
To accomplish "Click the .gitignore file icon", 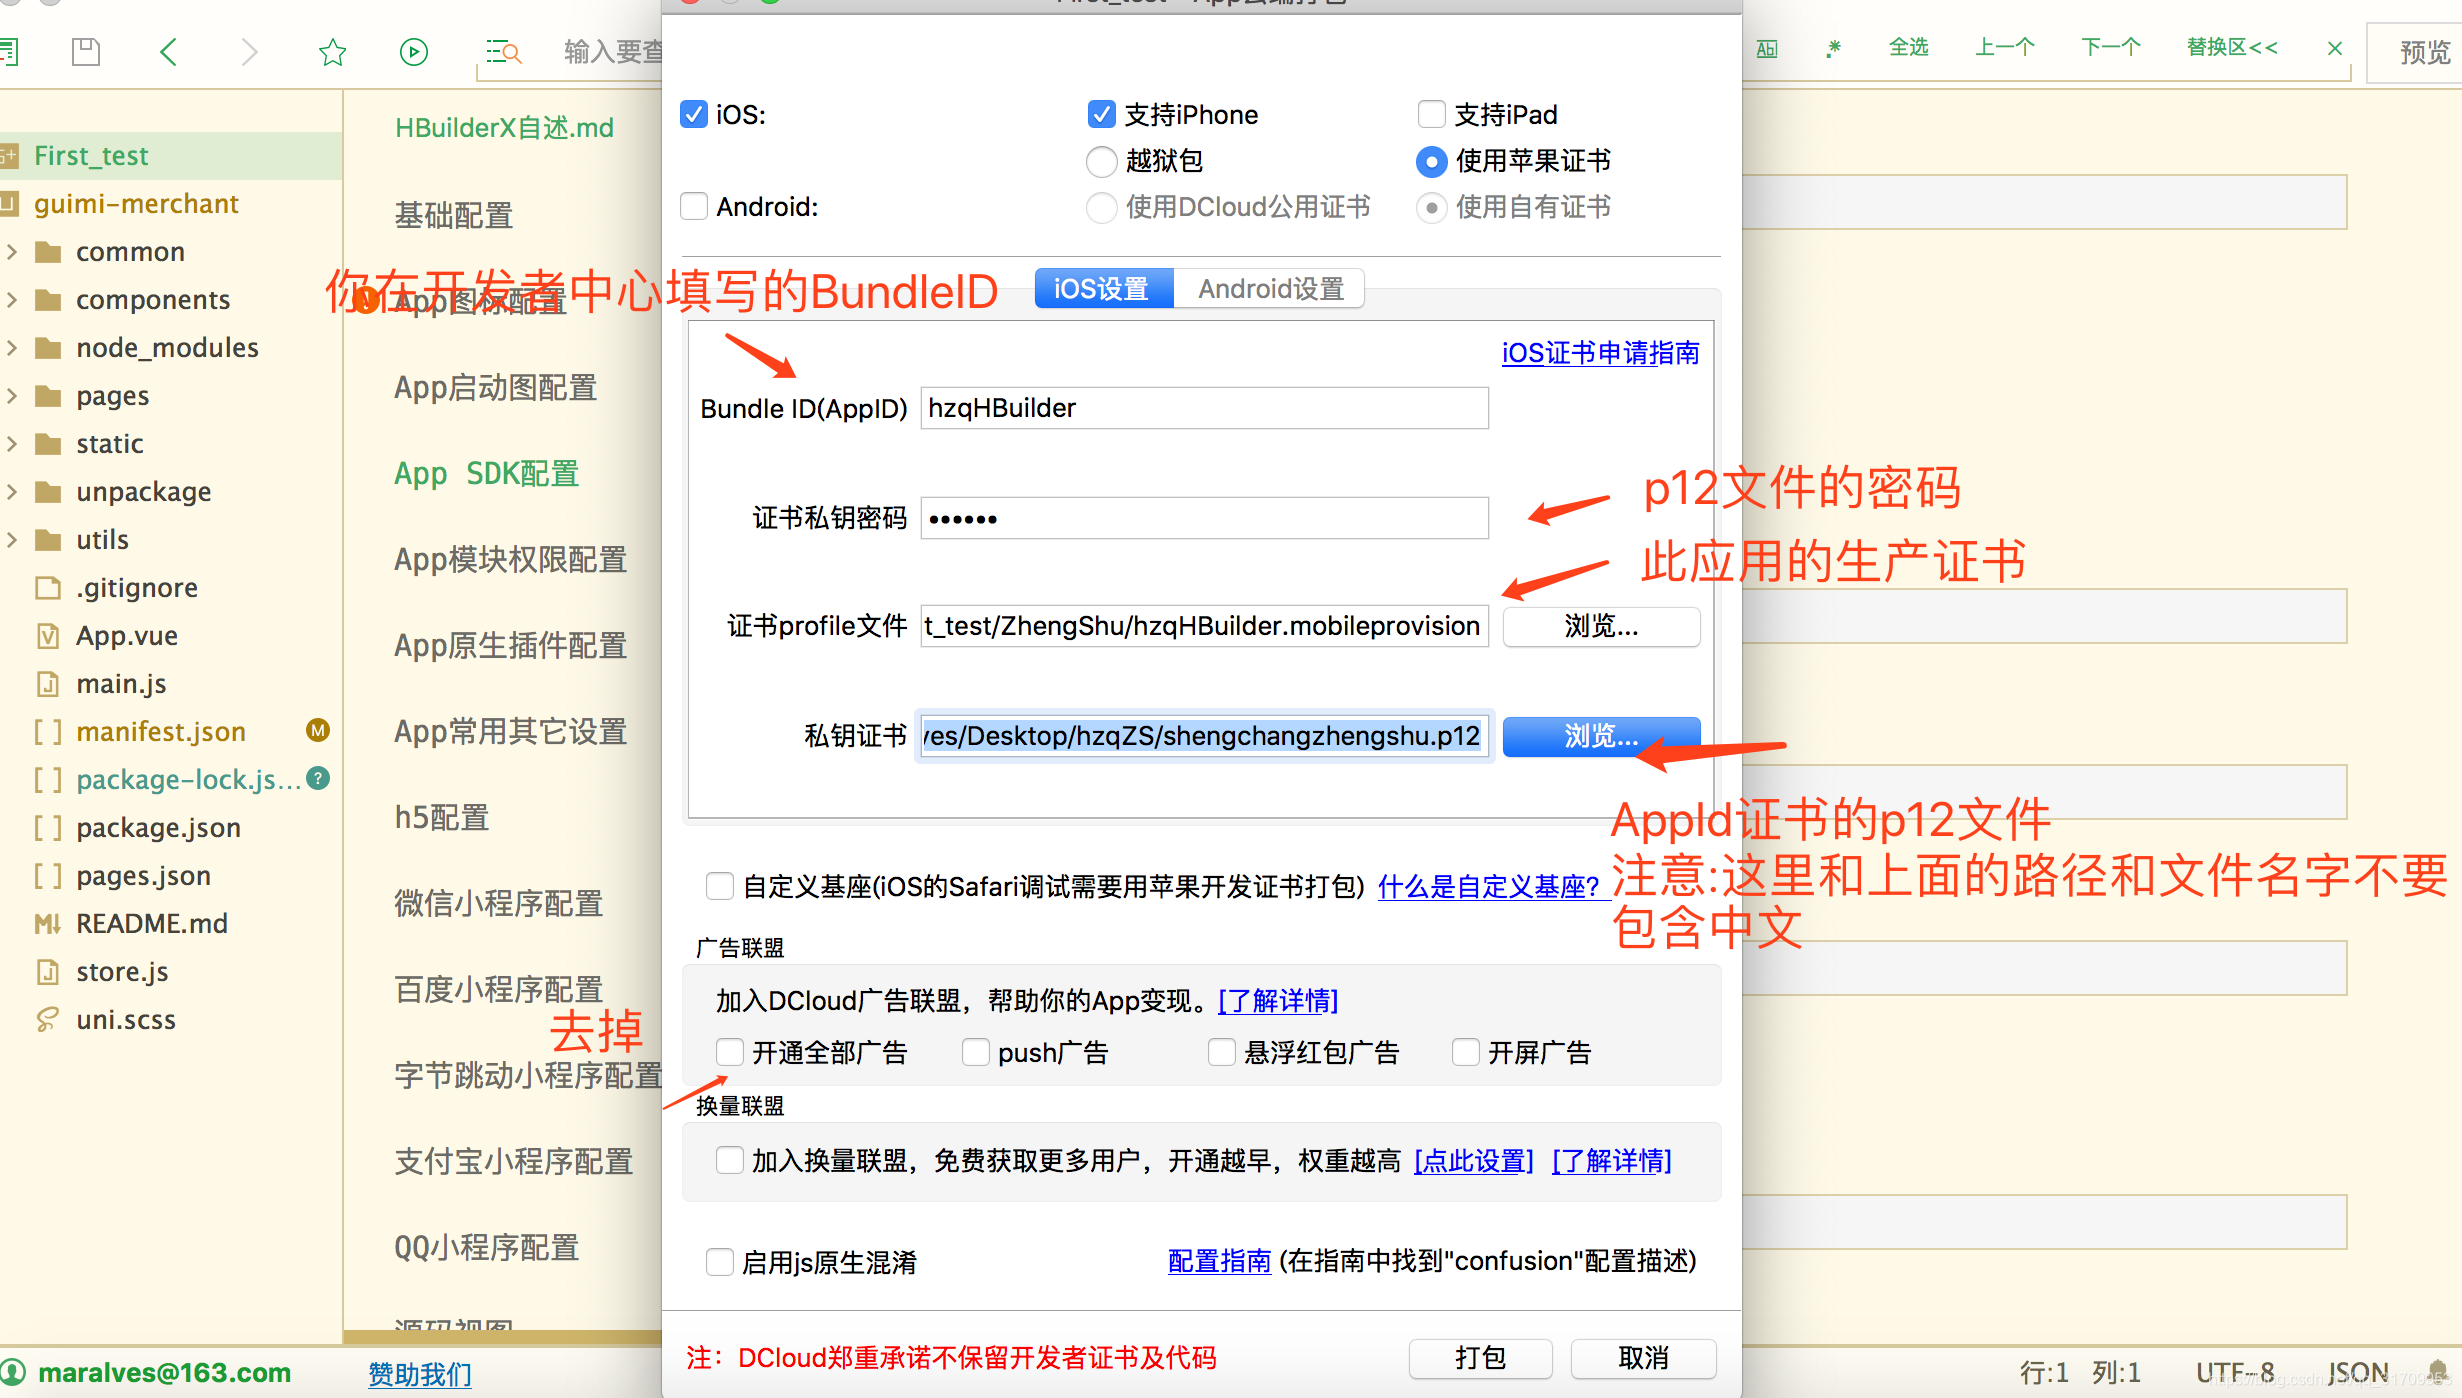I will (x=48, y=588).
